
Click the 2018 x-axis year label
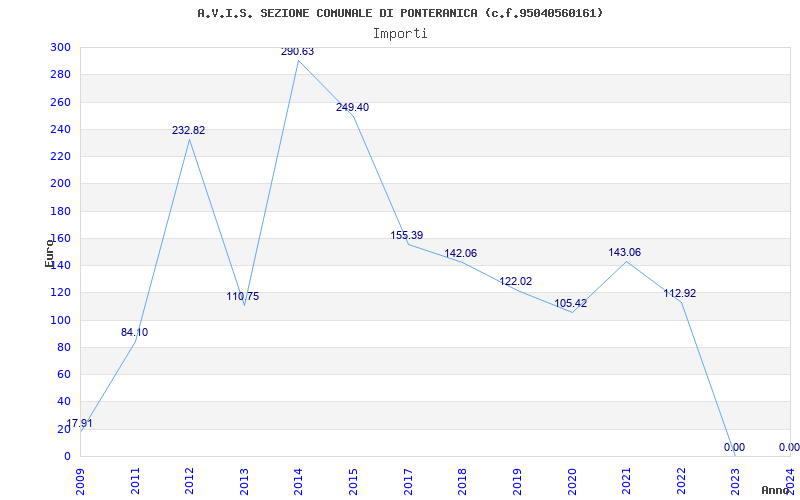(x=462, y=482)
